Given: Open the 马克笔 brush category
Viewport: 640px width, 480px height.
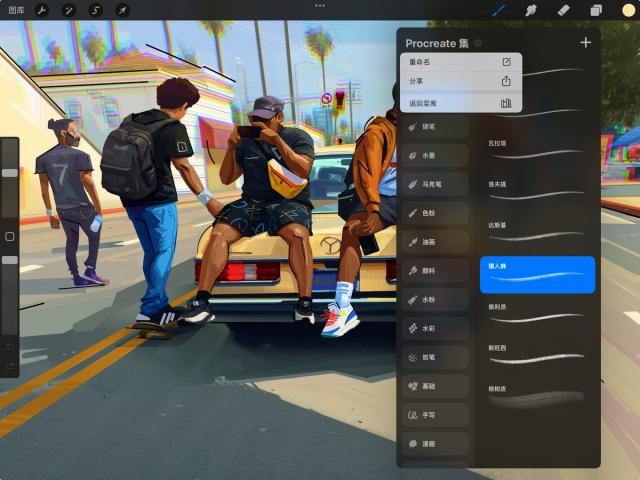Looking at the screenshot, I should [x=435, y=184].
